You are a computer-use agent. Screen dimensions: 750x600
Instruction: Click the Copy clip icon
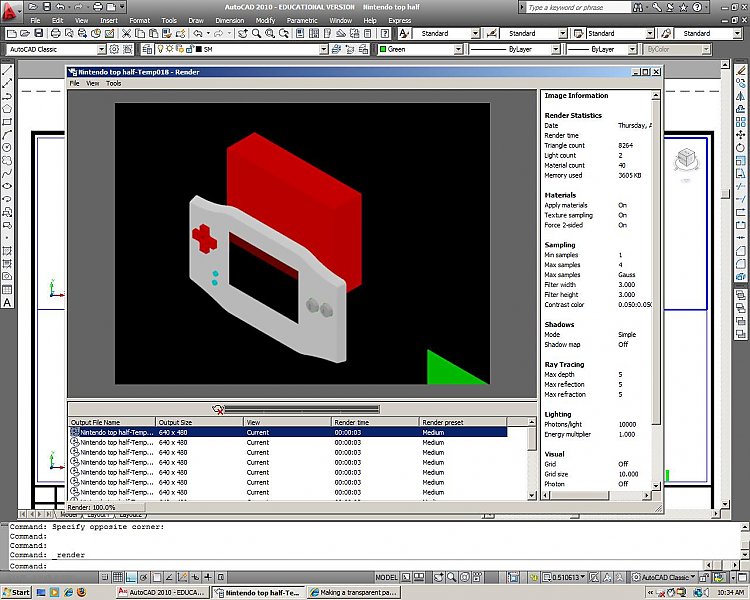pyautogui.click(x=140, y=33)
